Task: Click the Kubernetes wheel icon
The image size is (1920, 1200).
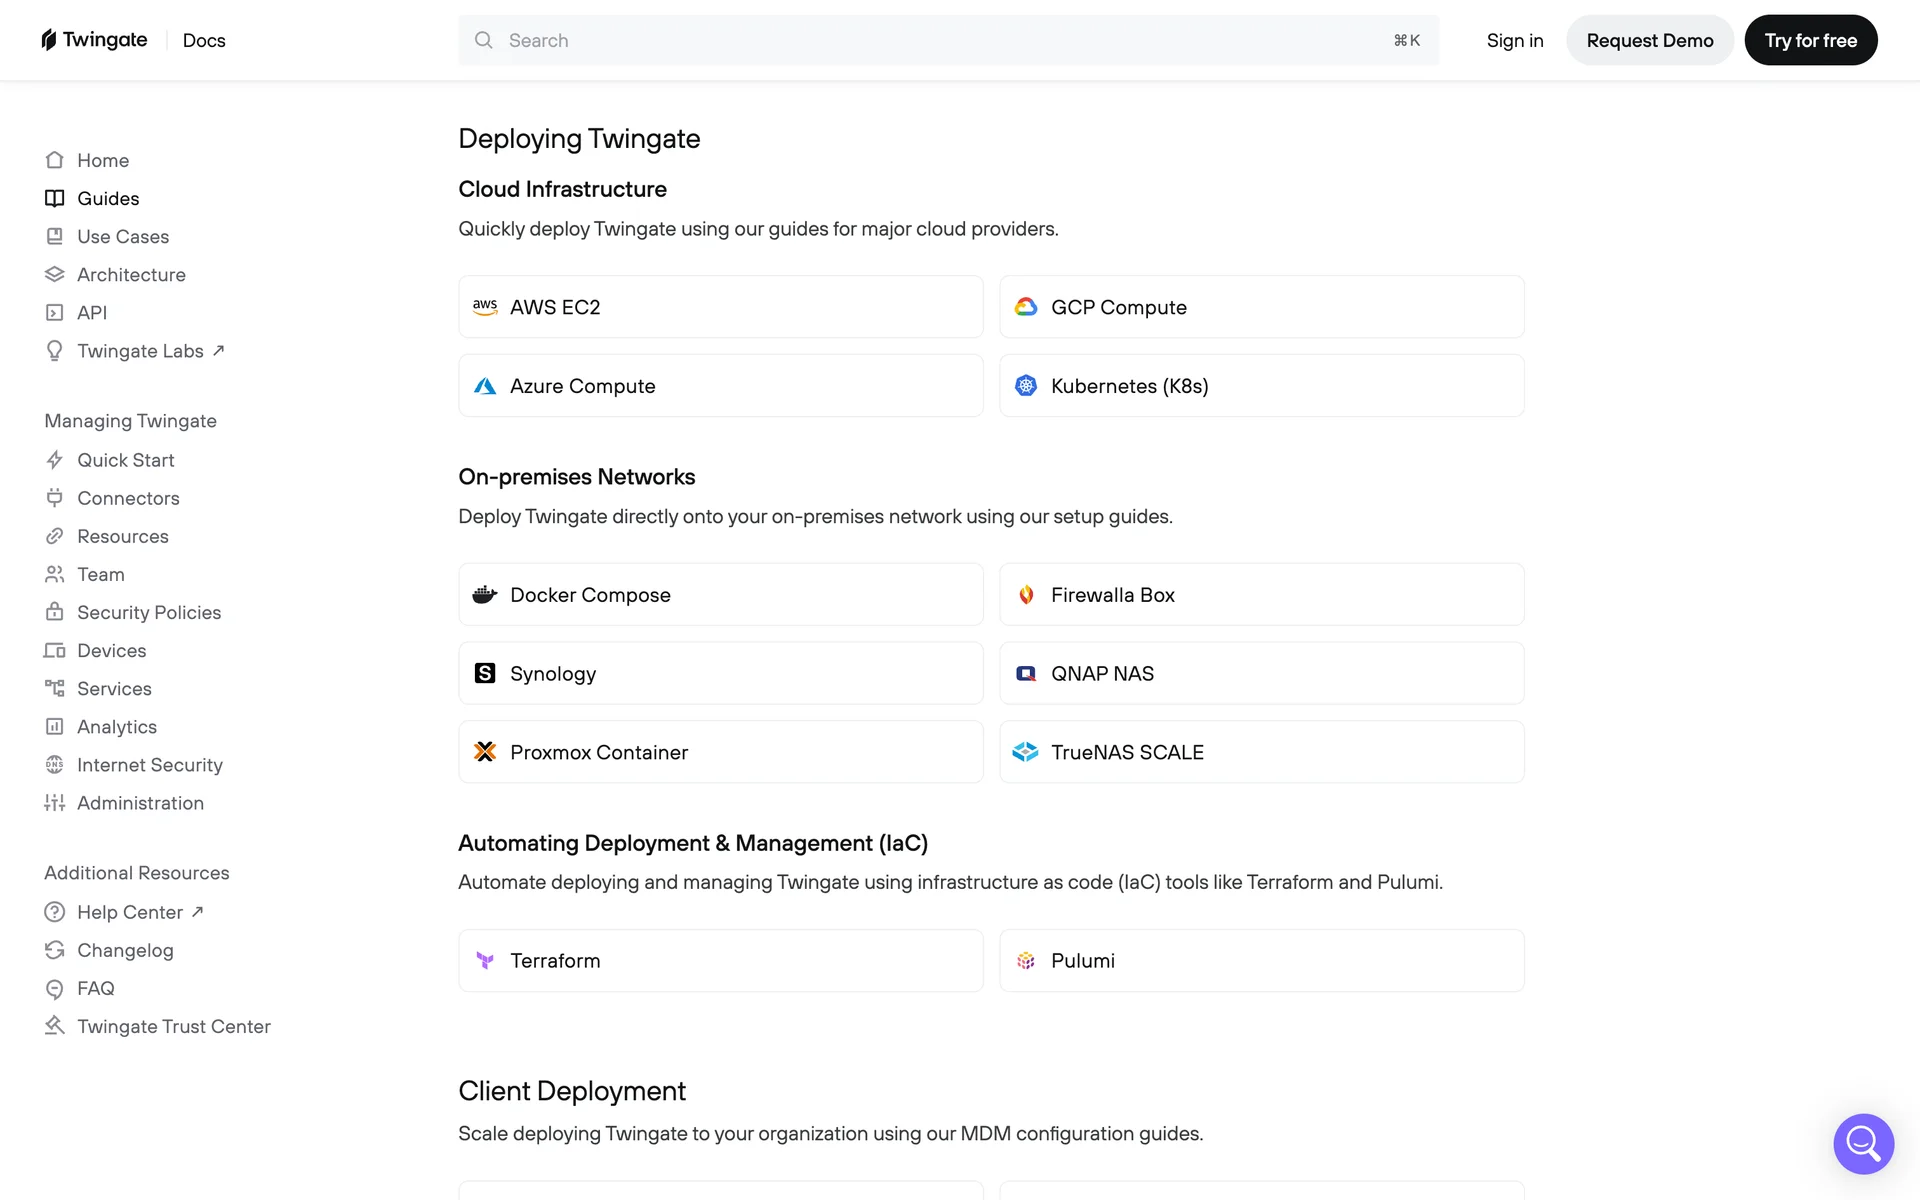Action: click(1026, 386)
